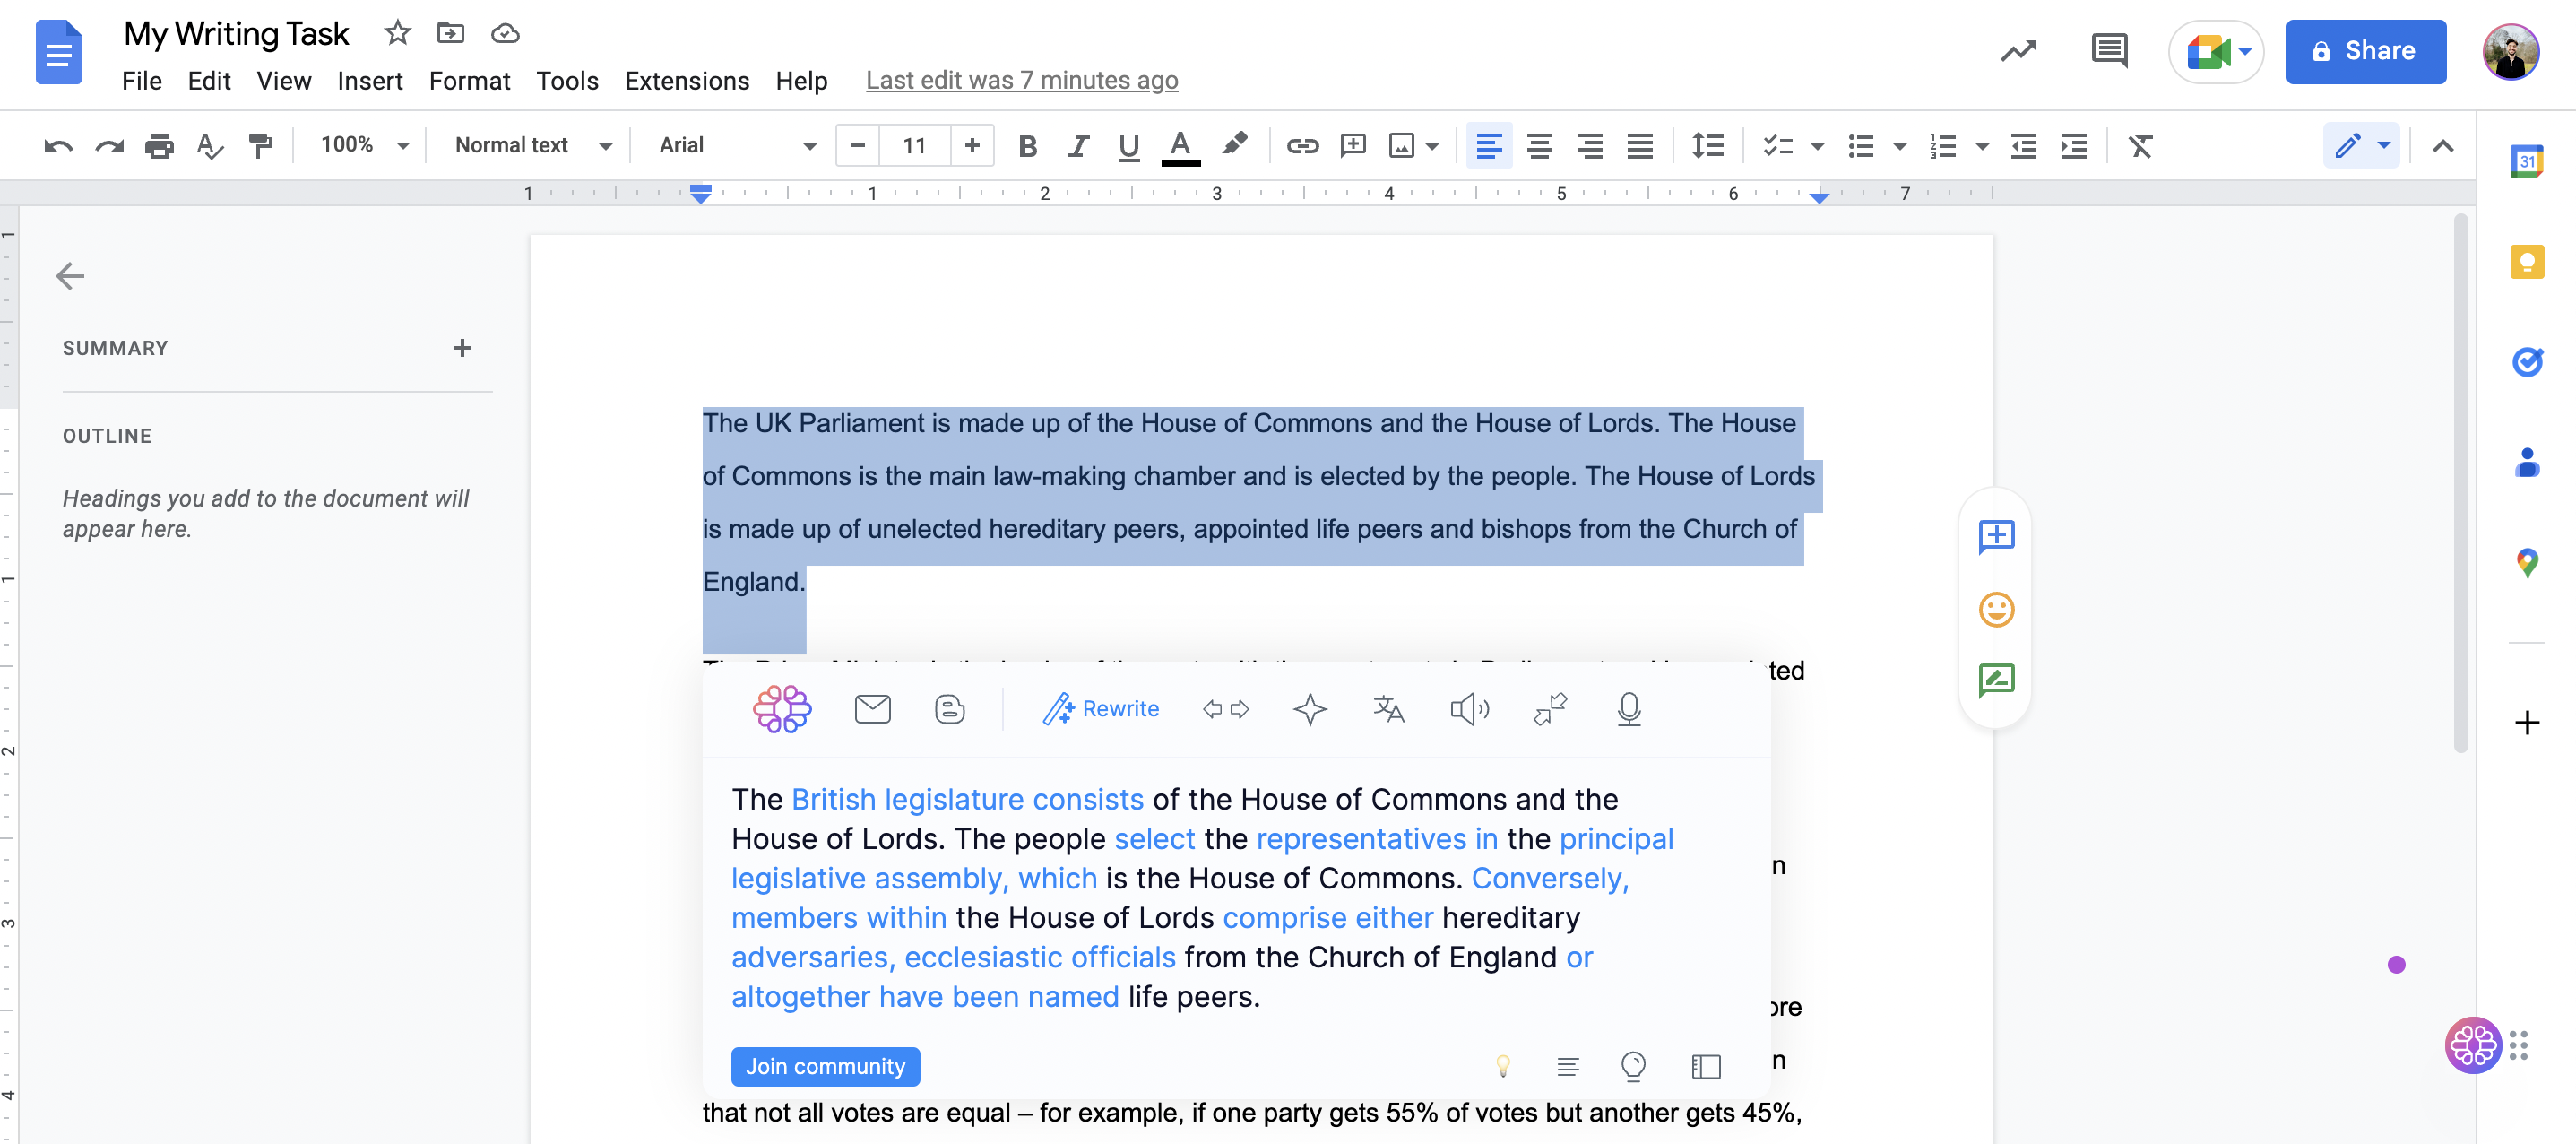Toggle underline formatting
Image resolution: width=2576 pixels, height=1144 pixels.
[1129, 146]
